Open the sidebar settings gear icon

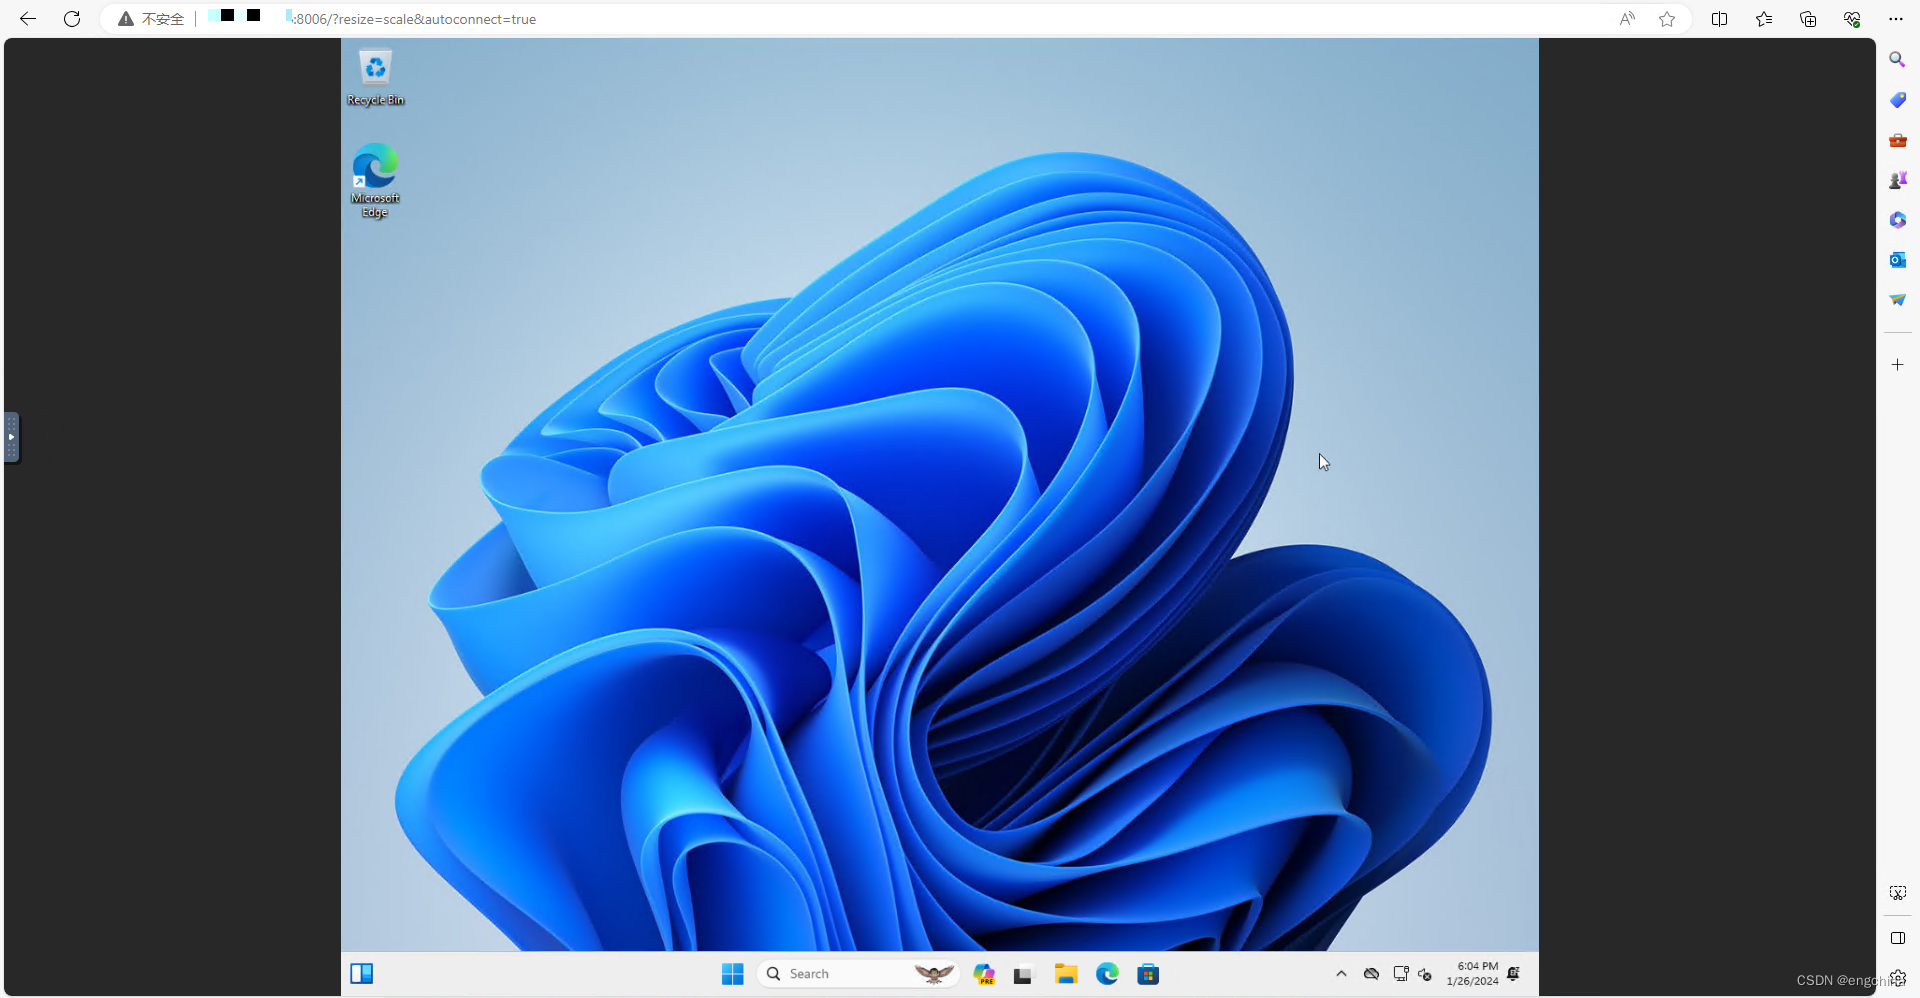coord(1898,978)
